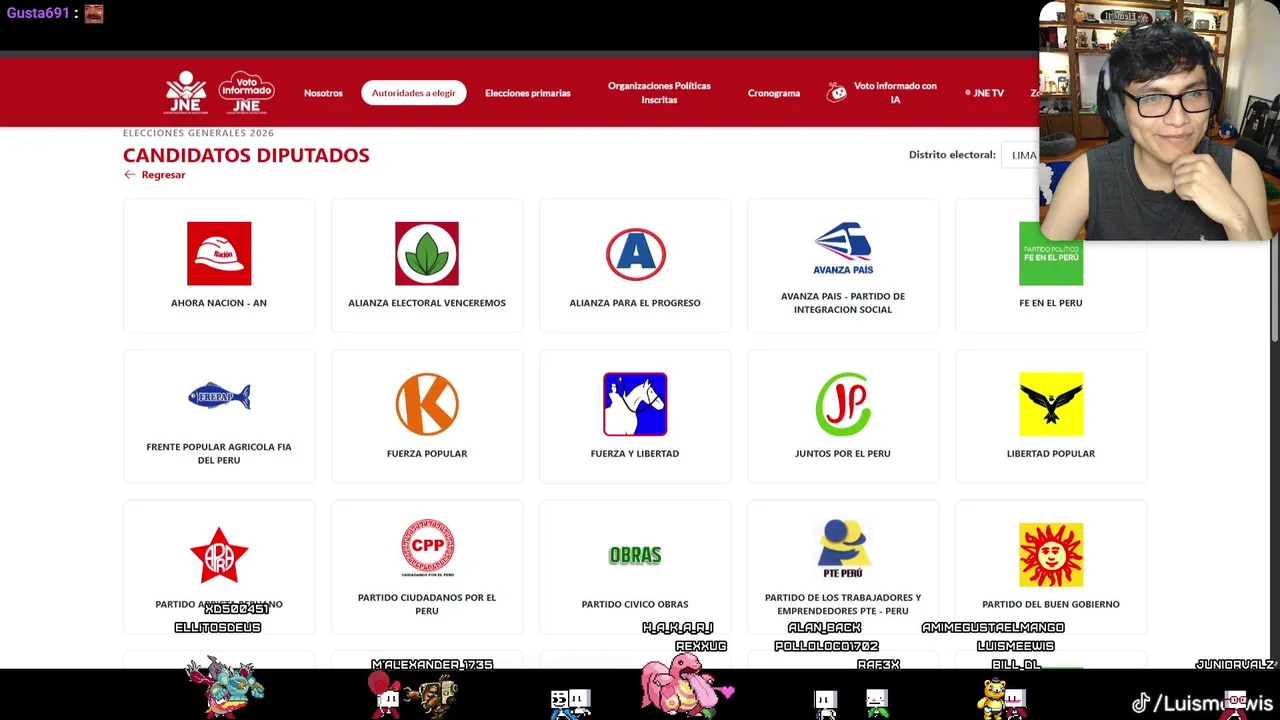
Task: Click the JNE logo in header
Action: click(186, 92)
